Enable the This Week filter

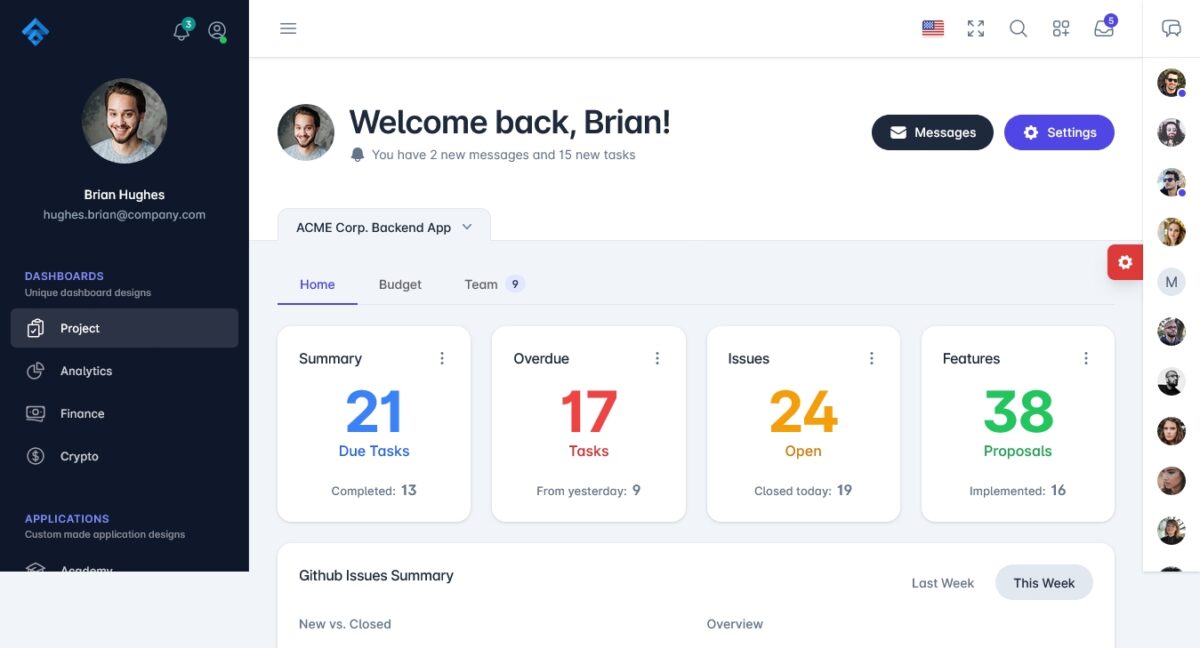[1043, 582]
